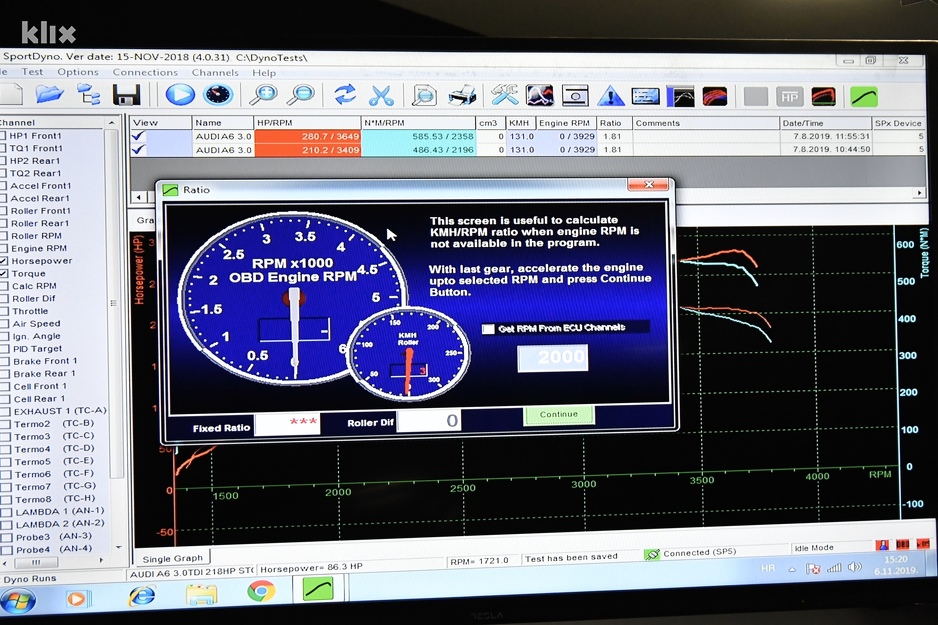
Task: Open the Windows Start menu
Action: click(x=18, y=600)
